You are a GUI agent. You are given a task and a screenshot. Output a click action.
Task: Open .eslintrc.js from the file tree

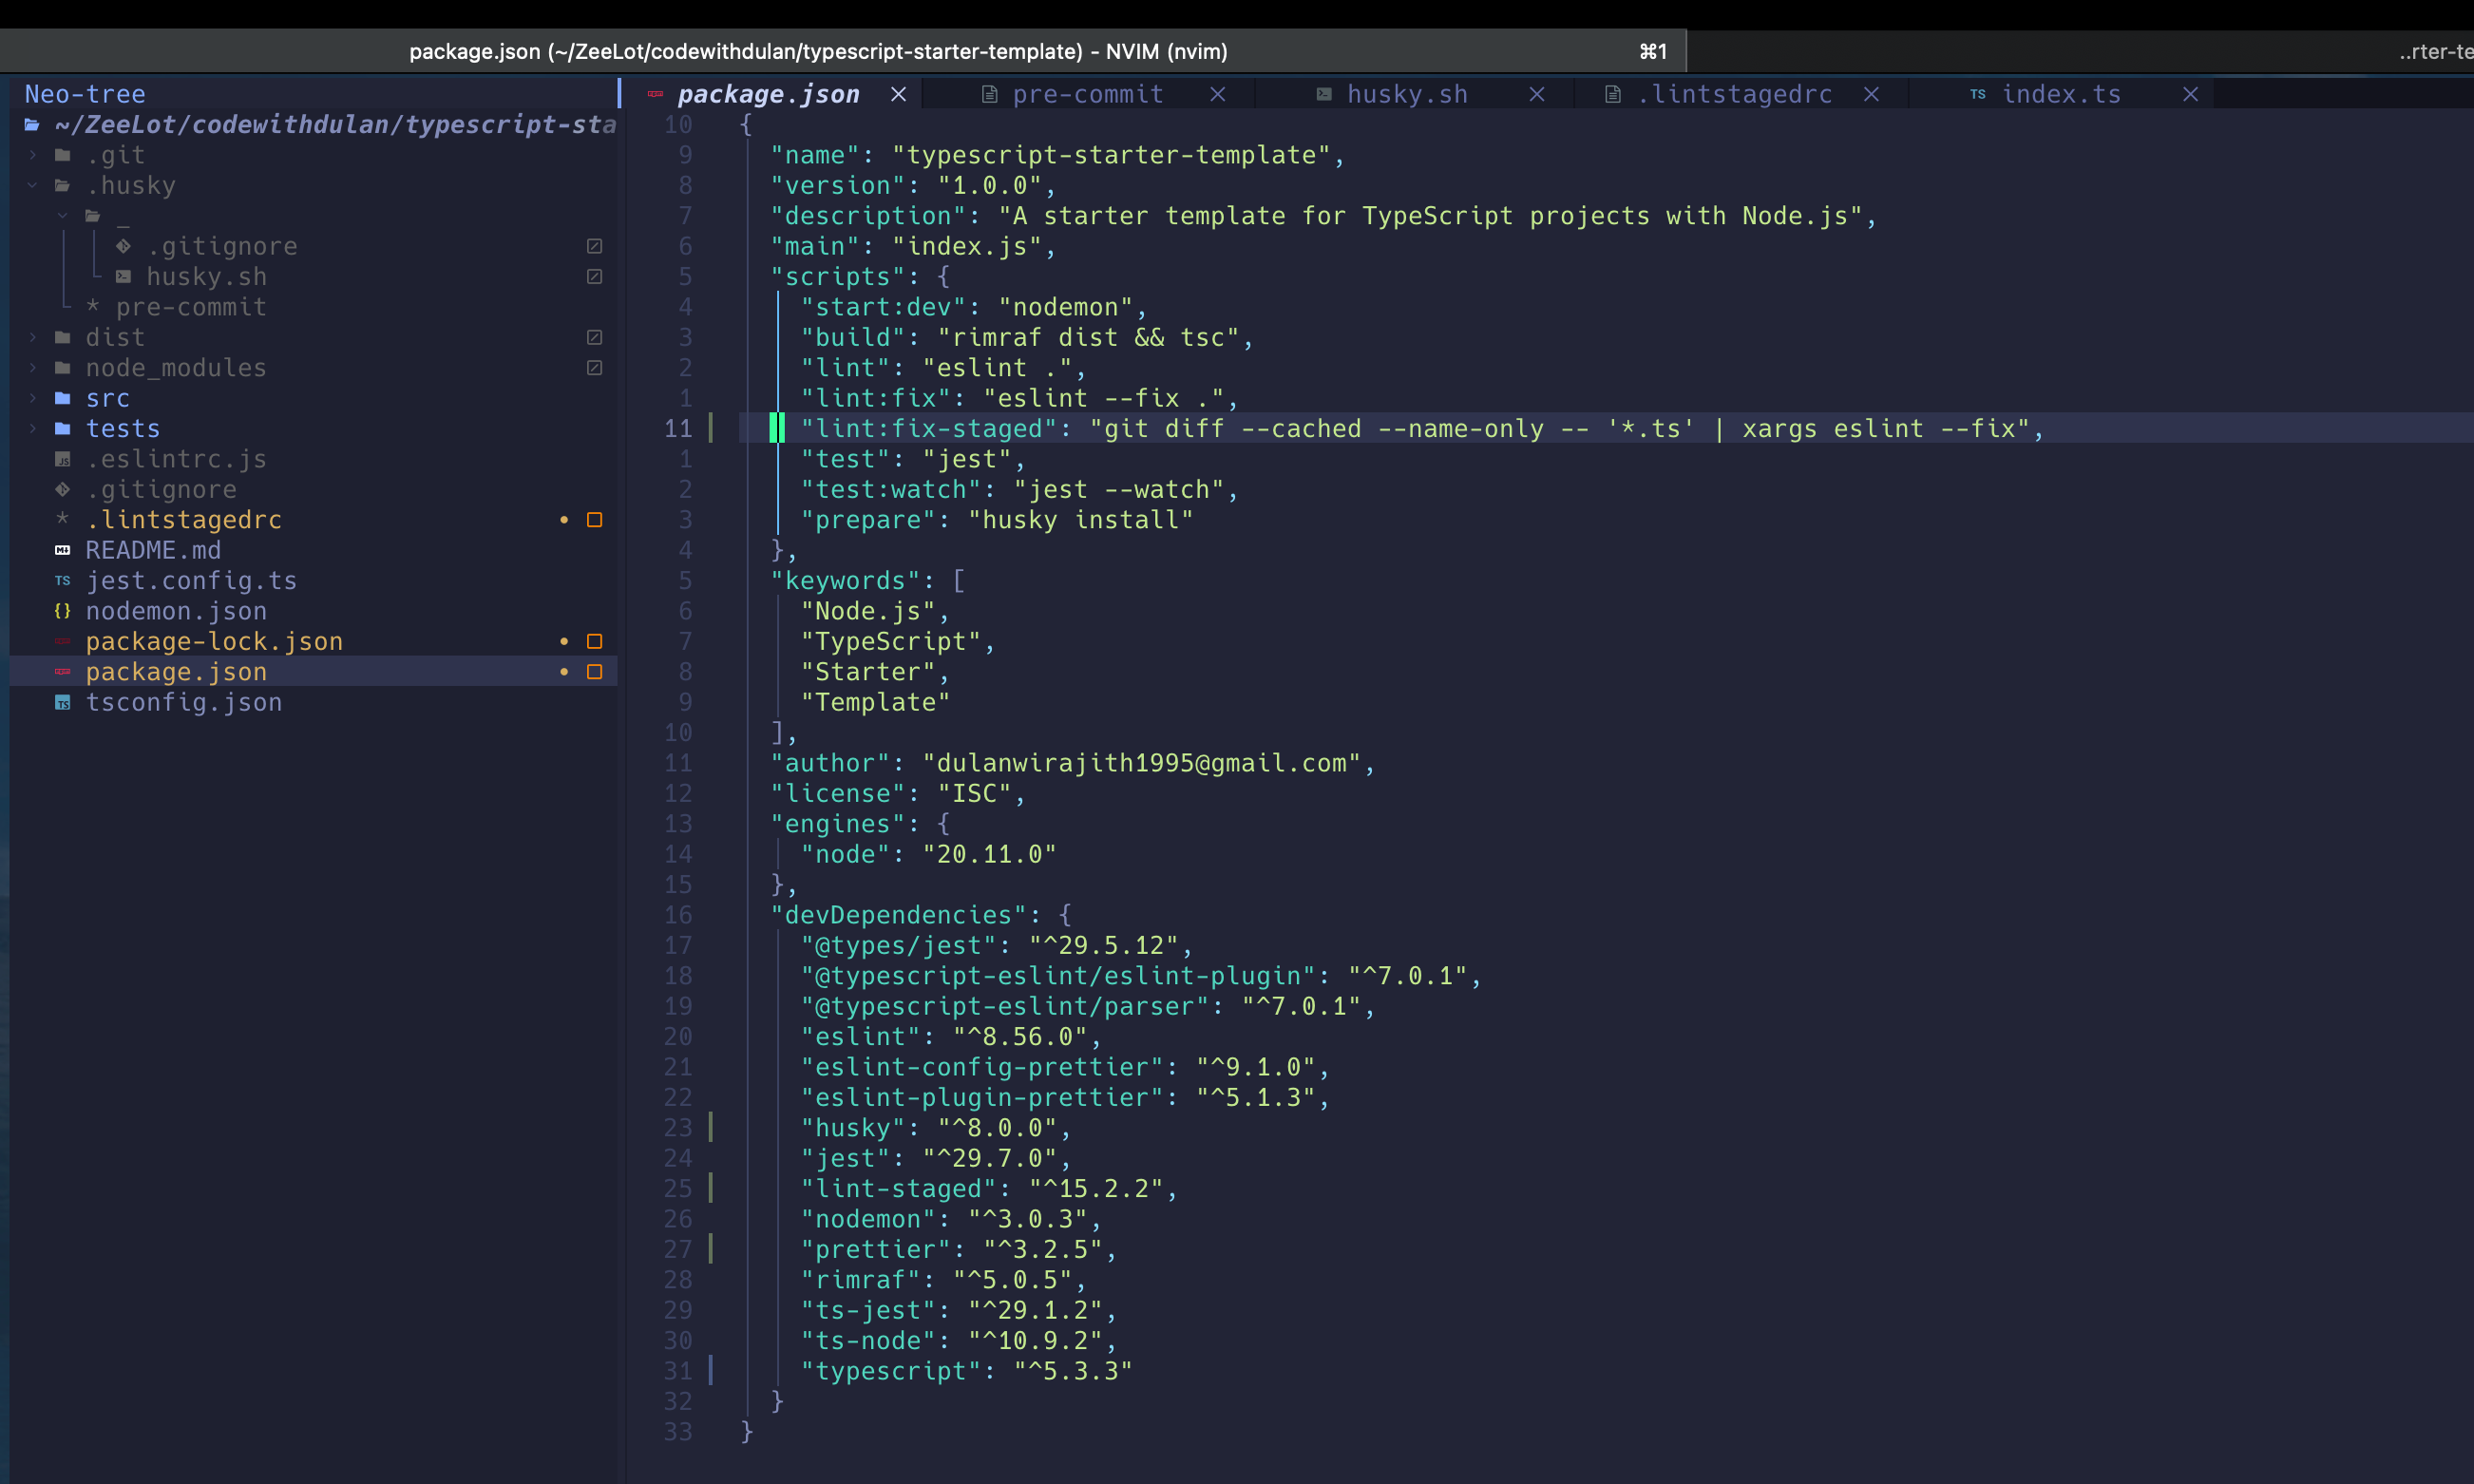[176, 459]
